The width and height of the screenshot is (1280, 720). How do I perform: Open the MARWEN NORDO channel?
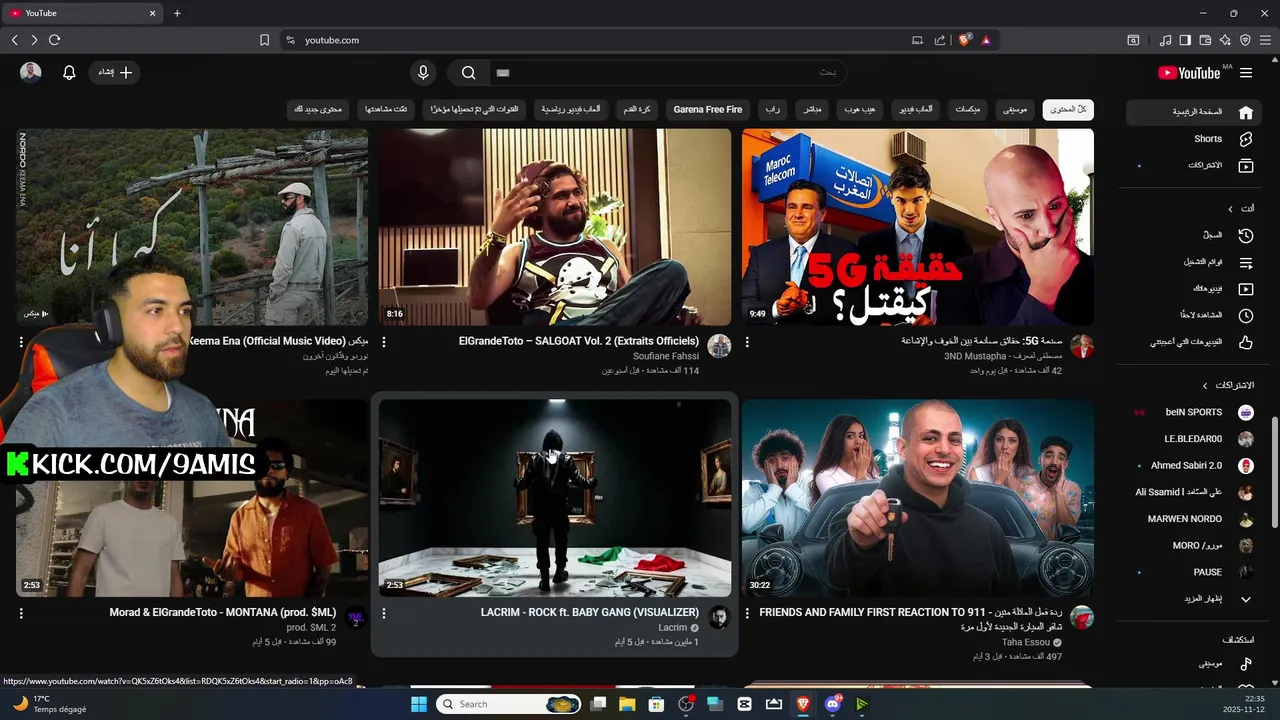tap(1192, 519)
